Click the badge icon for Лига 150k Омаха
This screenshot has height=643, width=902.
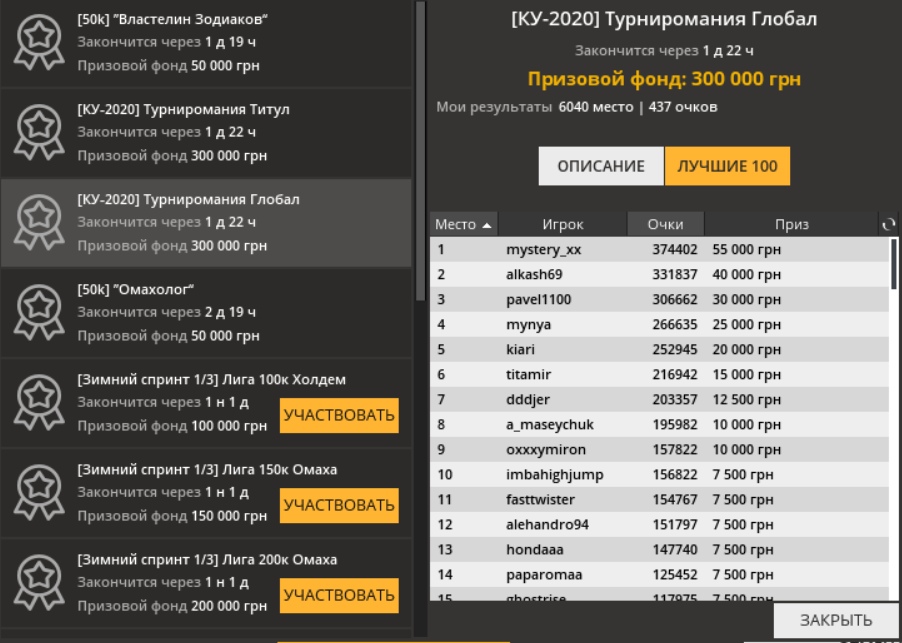pos(39,492)
